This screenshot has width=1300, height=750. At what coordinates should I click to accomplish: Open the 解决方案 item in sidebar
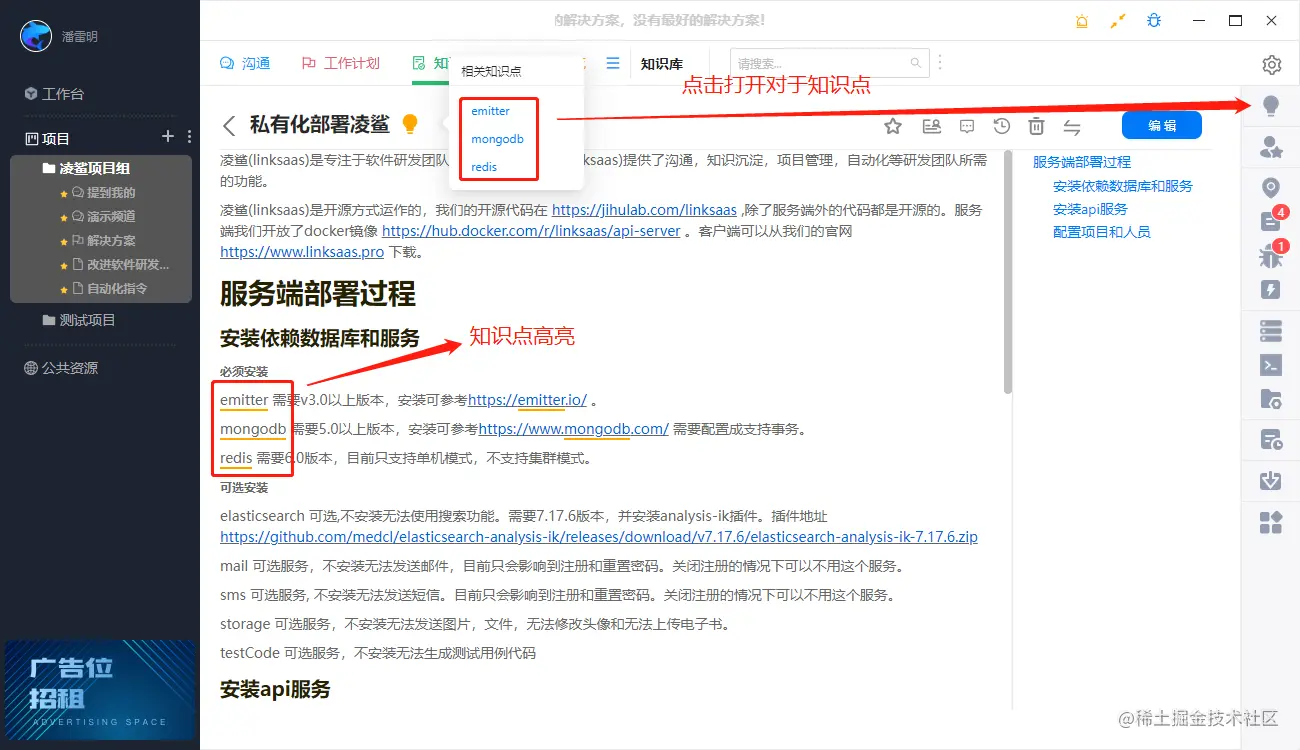[x=104, y=241]
